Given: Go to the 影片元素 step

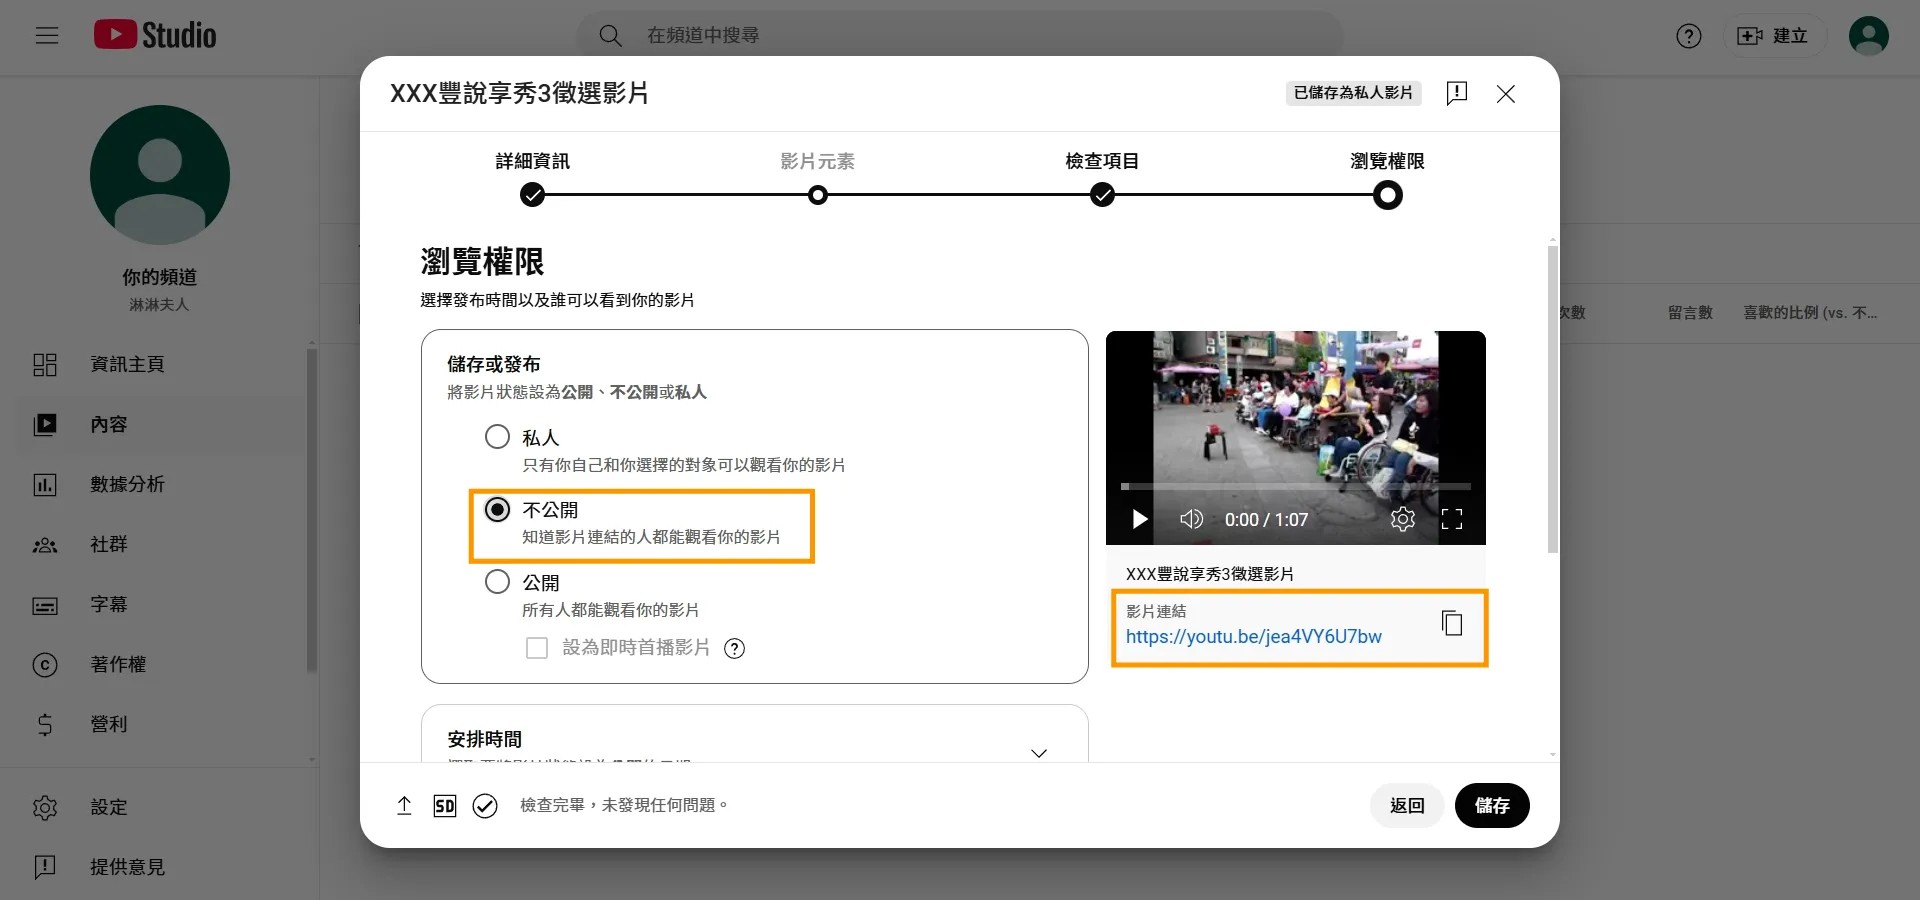Looking at the screenshot, I should [817, 178].
